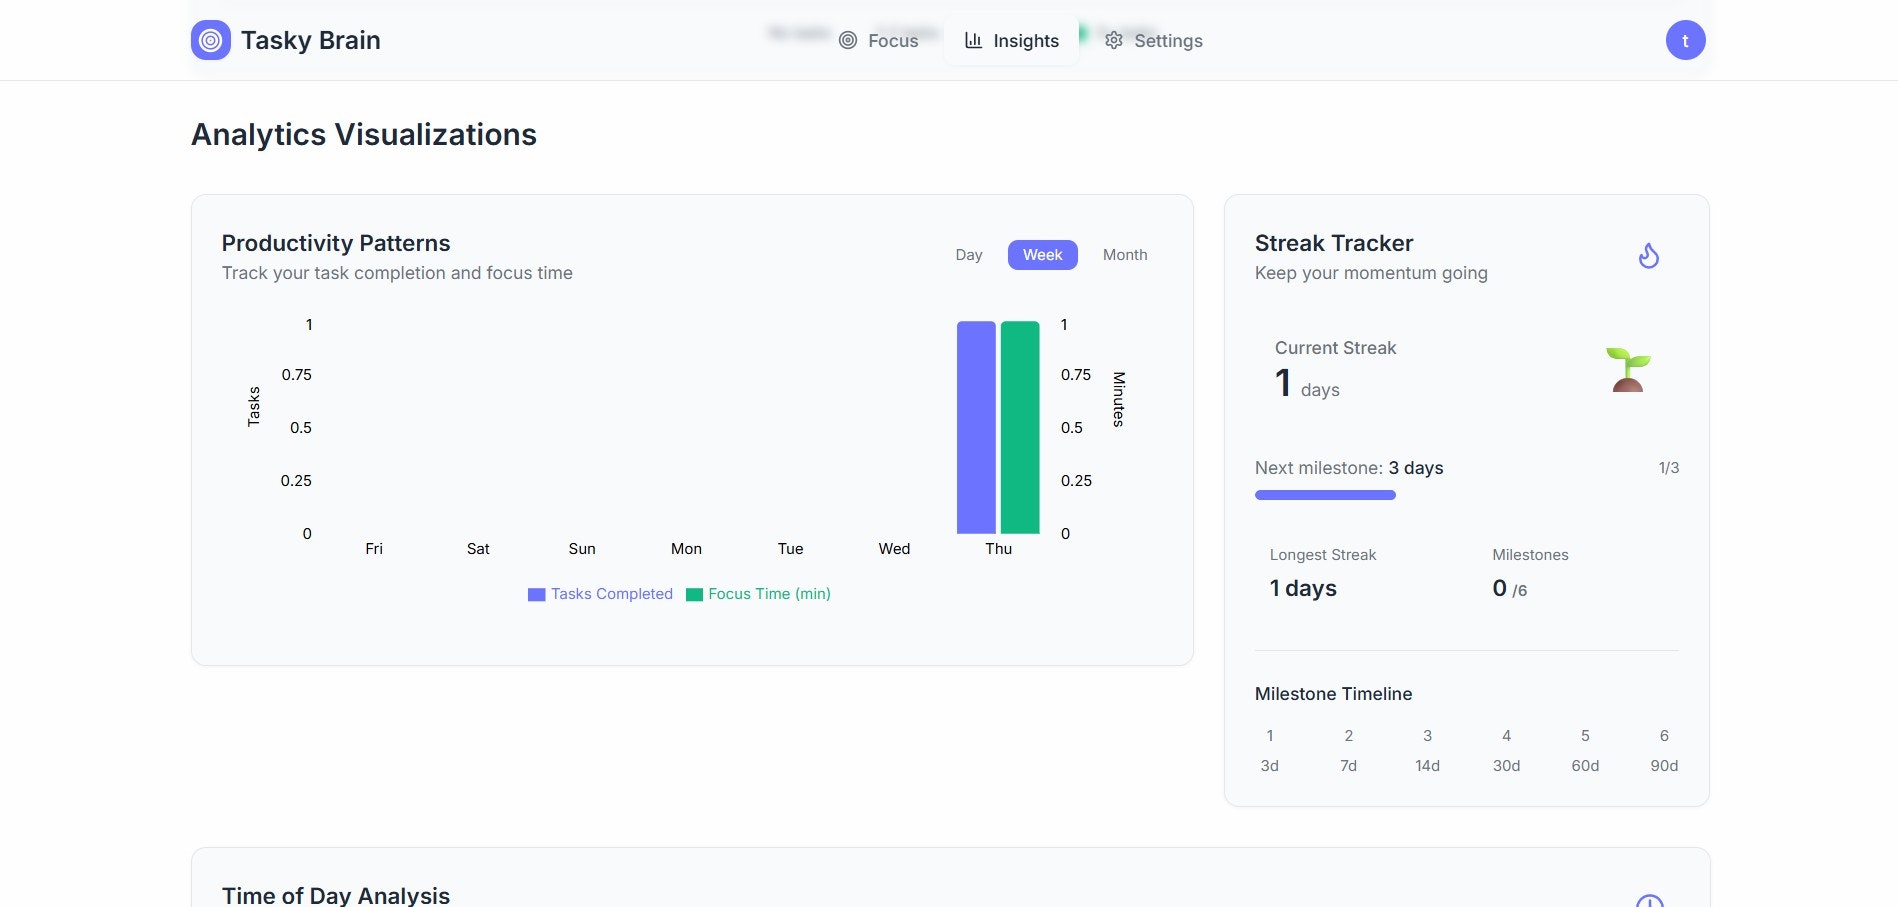The height and width of the screenshot is (907, 1898).
Task: Click the Minutes axis title
Action: [1119, 399]
